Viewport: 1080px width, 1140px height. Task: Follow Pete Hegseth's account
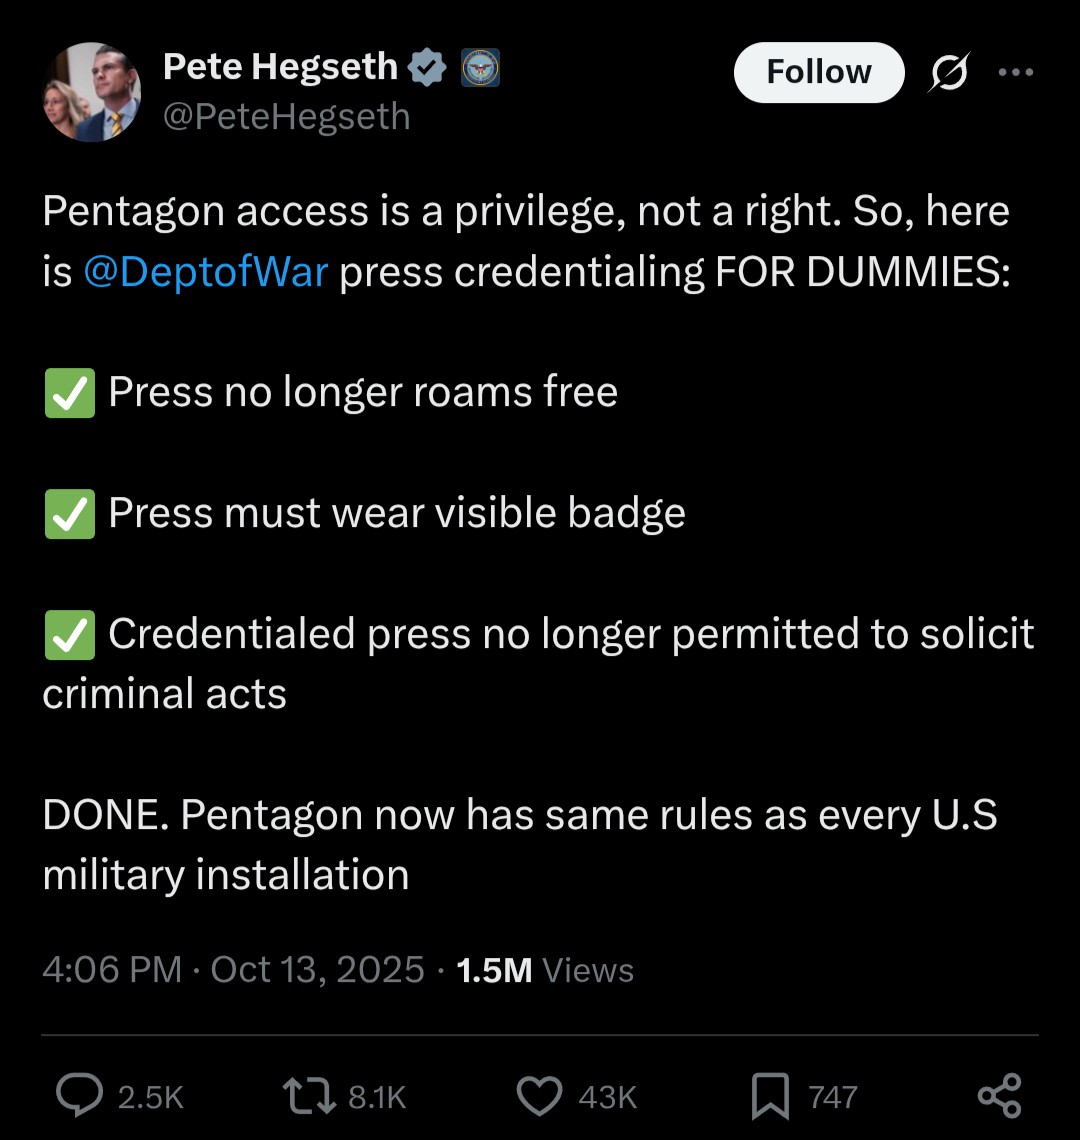point(818,72)
